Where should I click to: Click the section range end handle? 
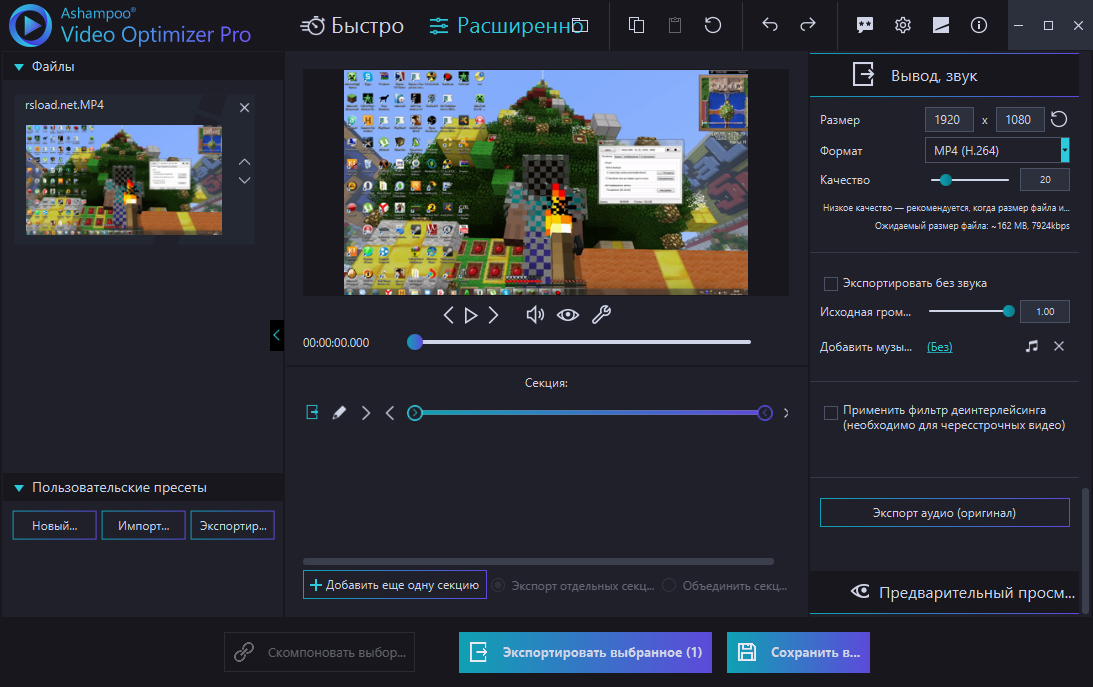click(x=765, y=413)
